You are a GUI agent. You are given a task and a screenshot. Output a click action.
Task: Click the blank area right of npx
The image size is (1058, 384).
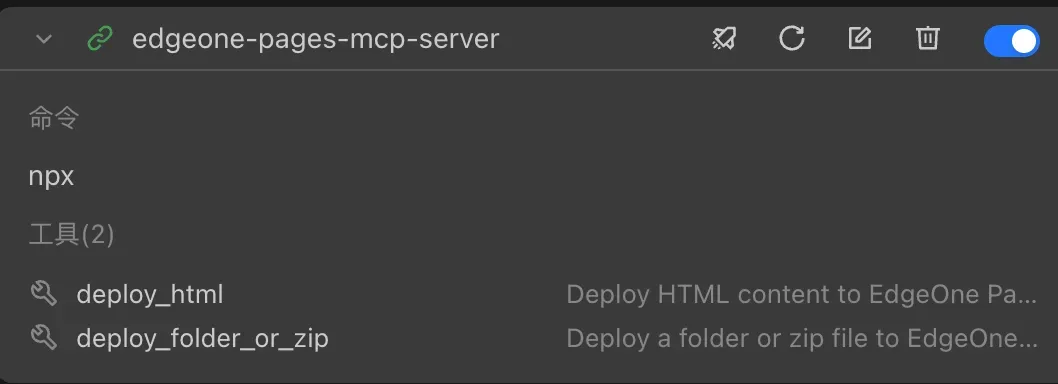(540, 177)
